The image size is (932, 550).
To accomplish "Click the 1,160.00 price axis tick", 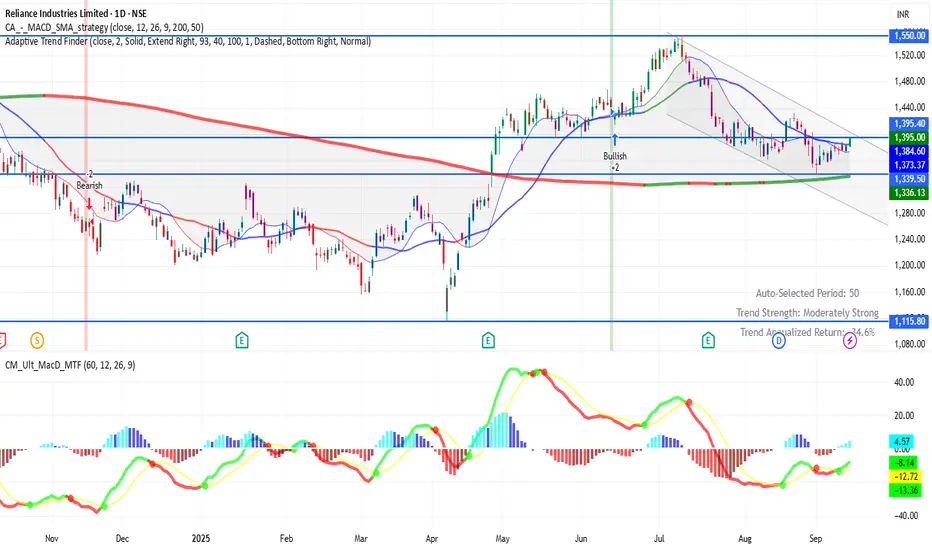I will pyautogui.click(x=909, y=292).
